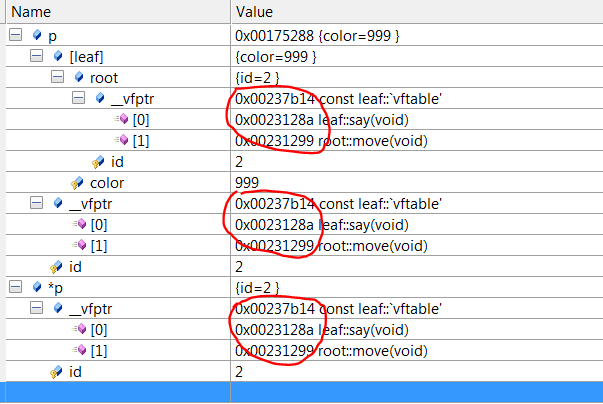Select value 2 of root's id
603x404 pixels.
pos(239,162)
